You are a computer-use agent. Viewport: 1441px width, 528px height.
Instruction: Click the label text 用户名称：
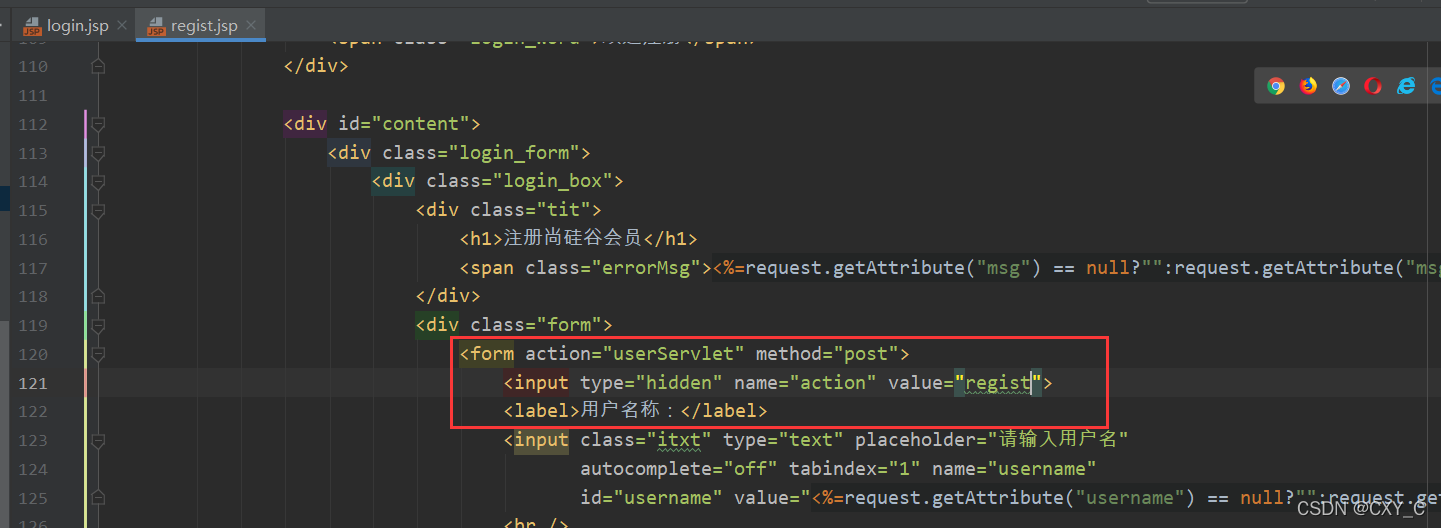(x=630, y=411)
